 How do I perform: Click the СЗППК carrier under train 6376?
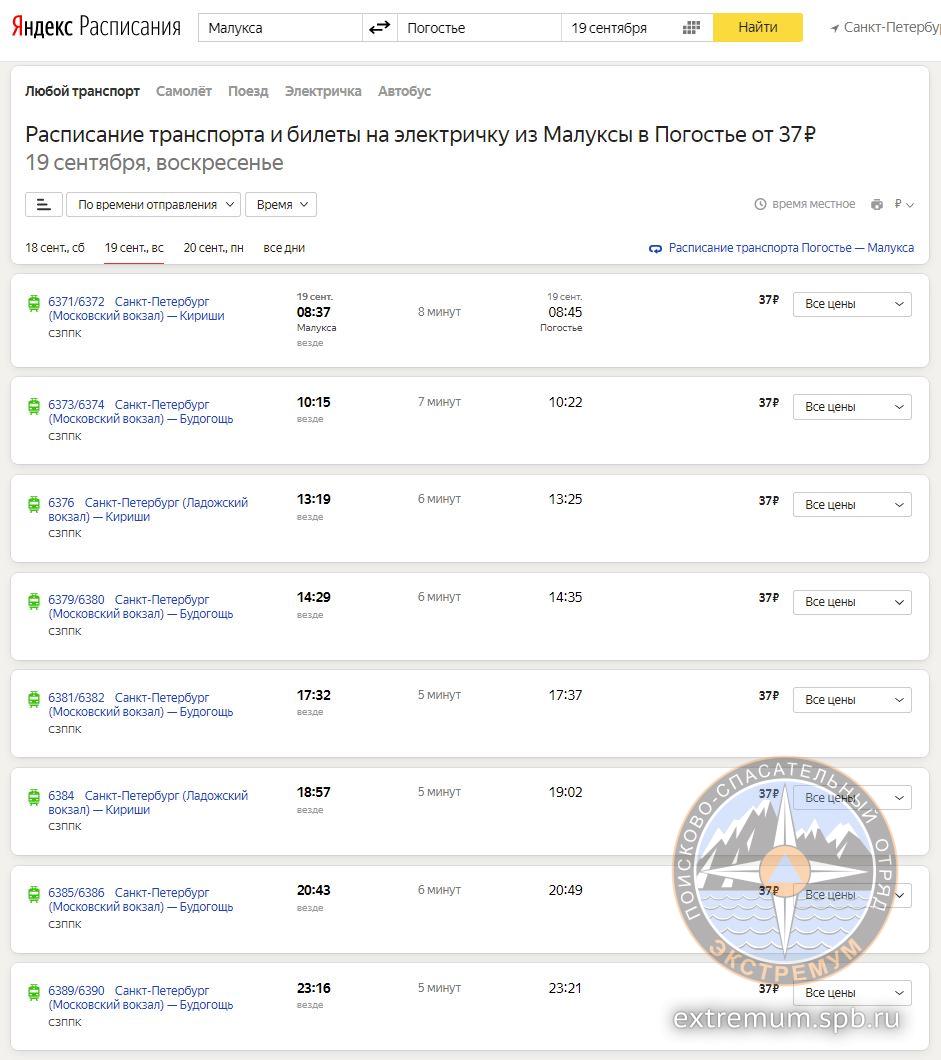(x=65, y=533)
